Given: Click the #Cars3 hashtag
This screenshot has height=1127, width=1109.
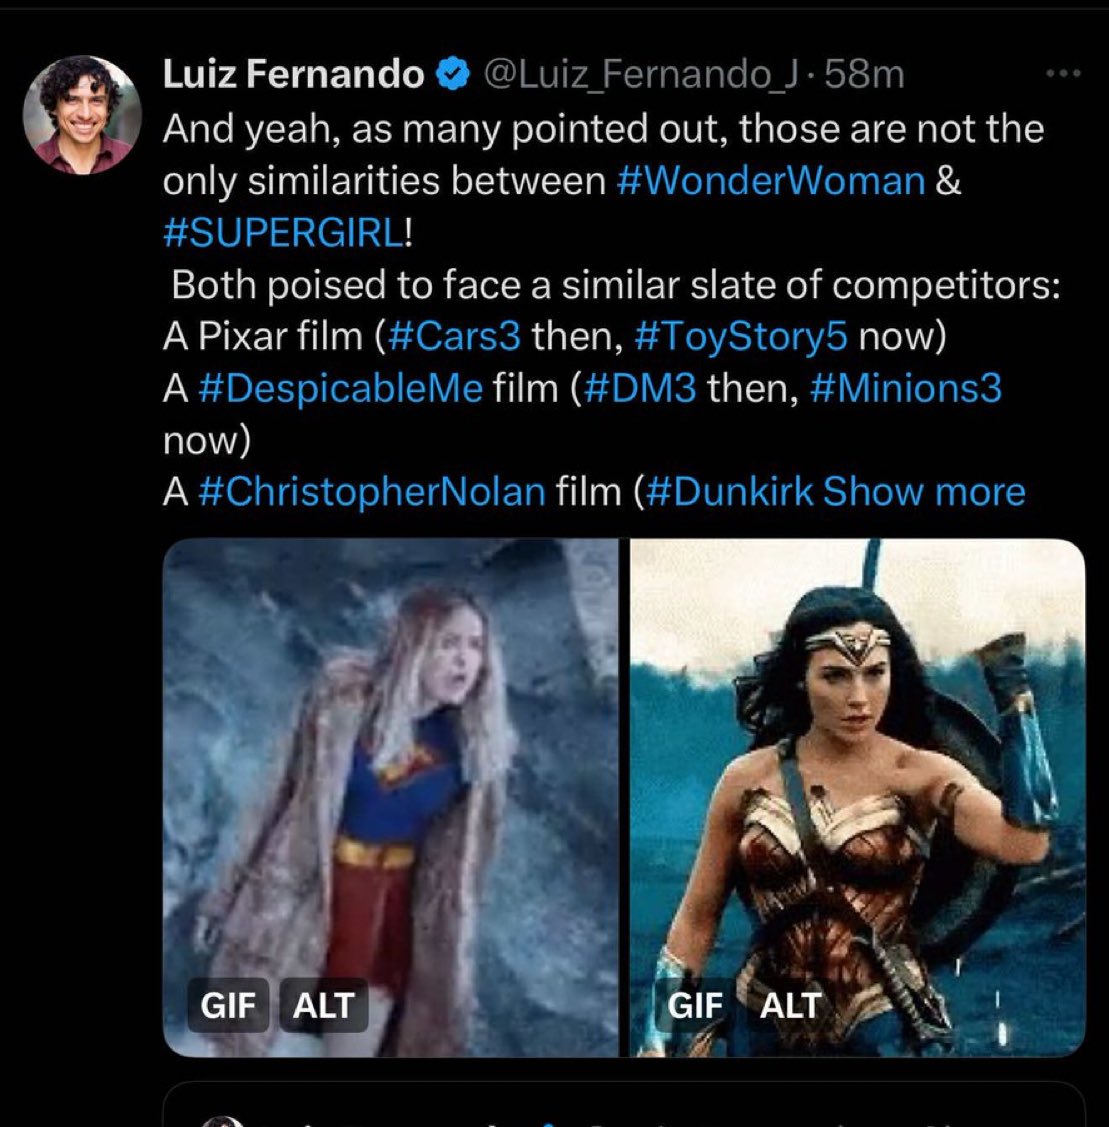Looking at the screenshot, I should pyautogui.click(x=454, y=336).
